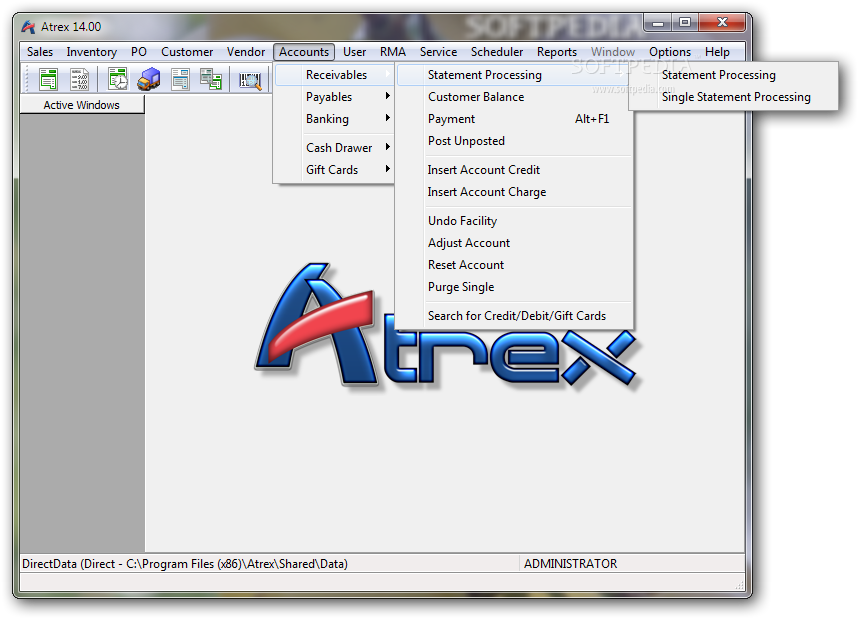The height and width of the screenshot is (619, 859).
Task: Click the barcode magnifier search icon
Action: click(250, 81)
